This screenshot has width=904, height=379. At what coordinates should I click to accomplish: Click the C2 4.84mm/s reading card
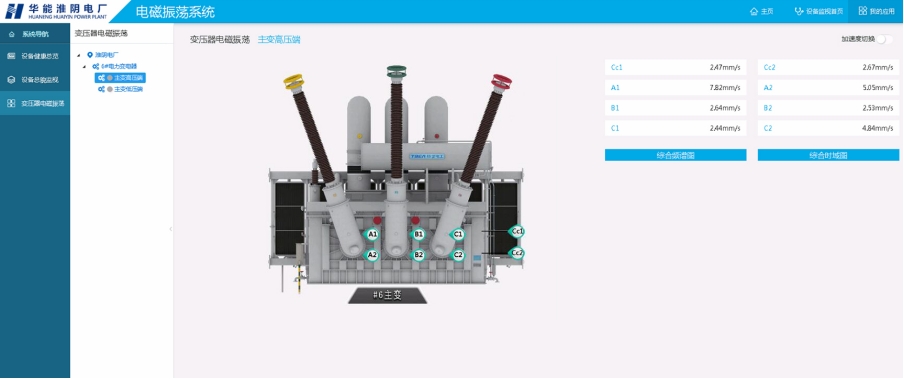point(828,128)
